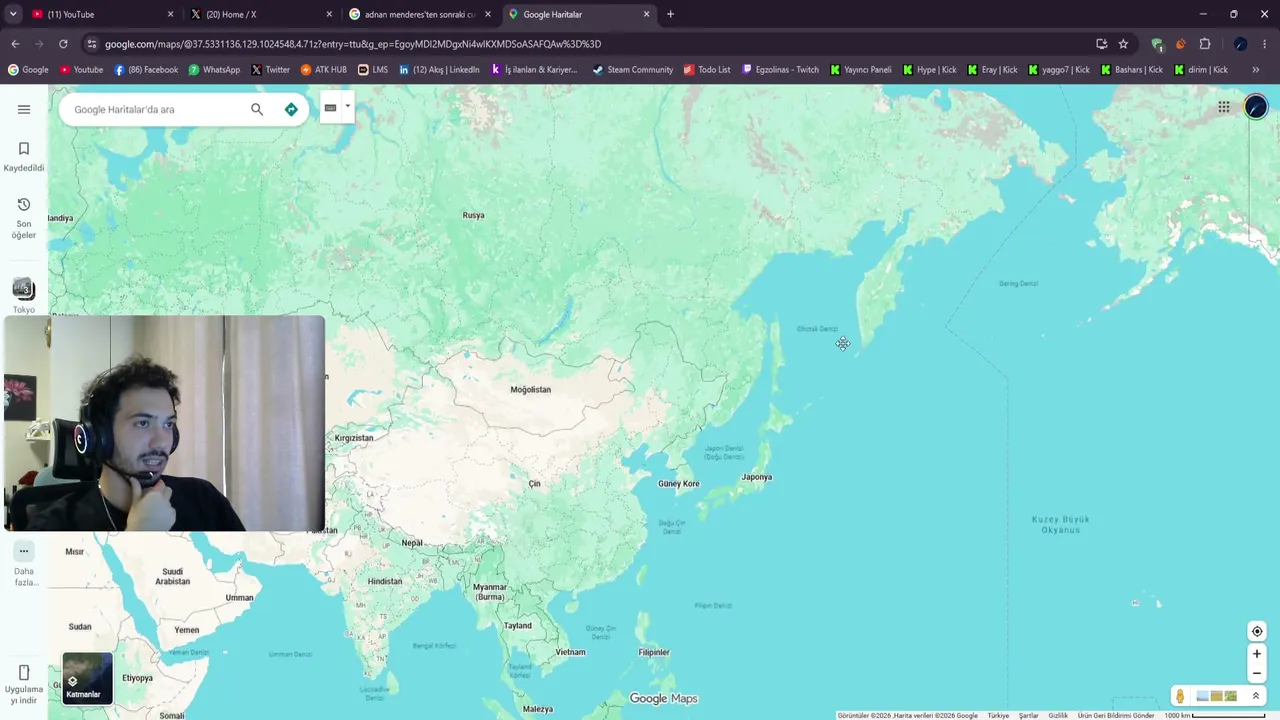The image size is (1280, 720).
Task: Open the yaggo7 | Kick bookmark
Action: coord(1059,70)
